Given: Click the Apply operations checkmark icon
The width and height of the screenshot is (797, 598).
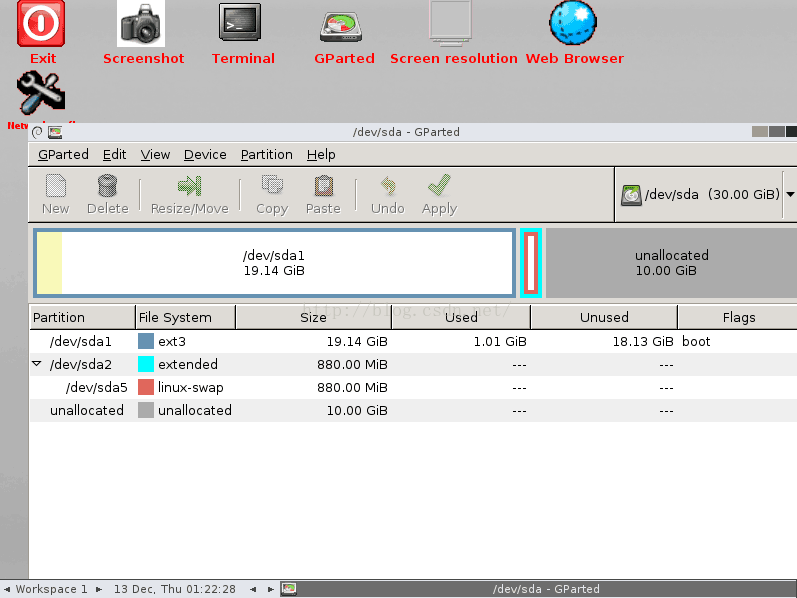Looking at the screenshot, I should [x=438, y=186].
